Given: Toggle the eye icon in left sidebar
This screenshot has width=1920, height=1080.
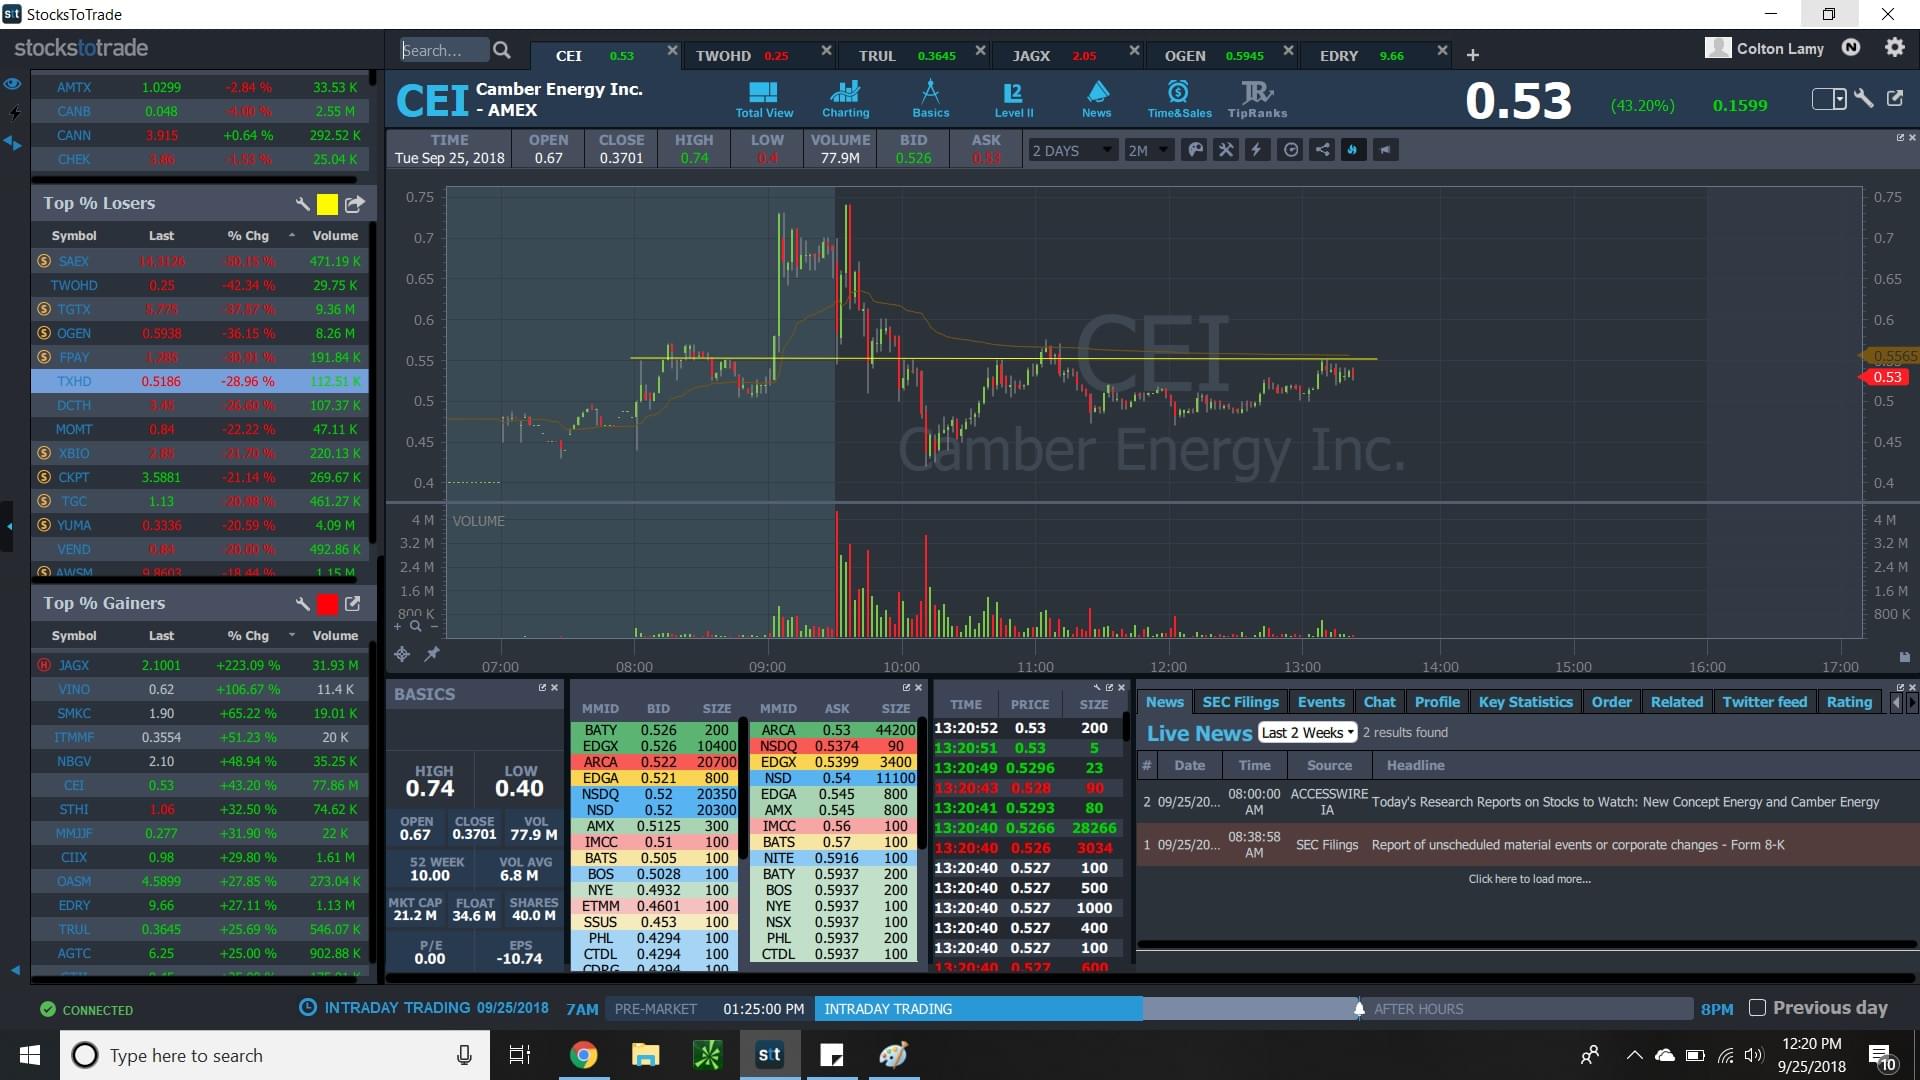Looking at the screenshot, I should [12, 85].
